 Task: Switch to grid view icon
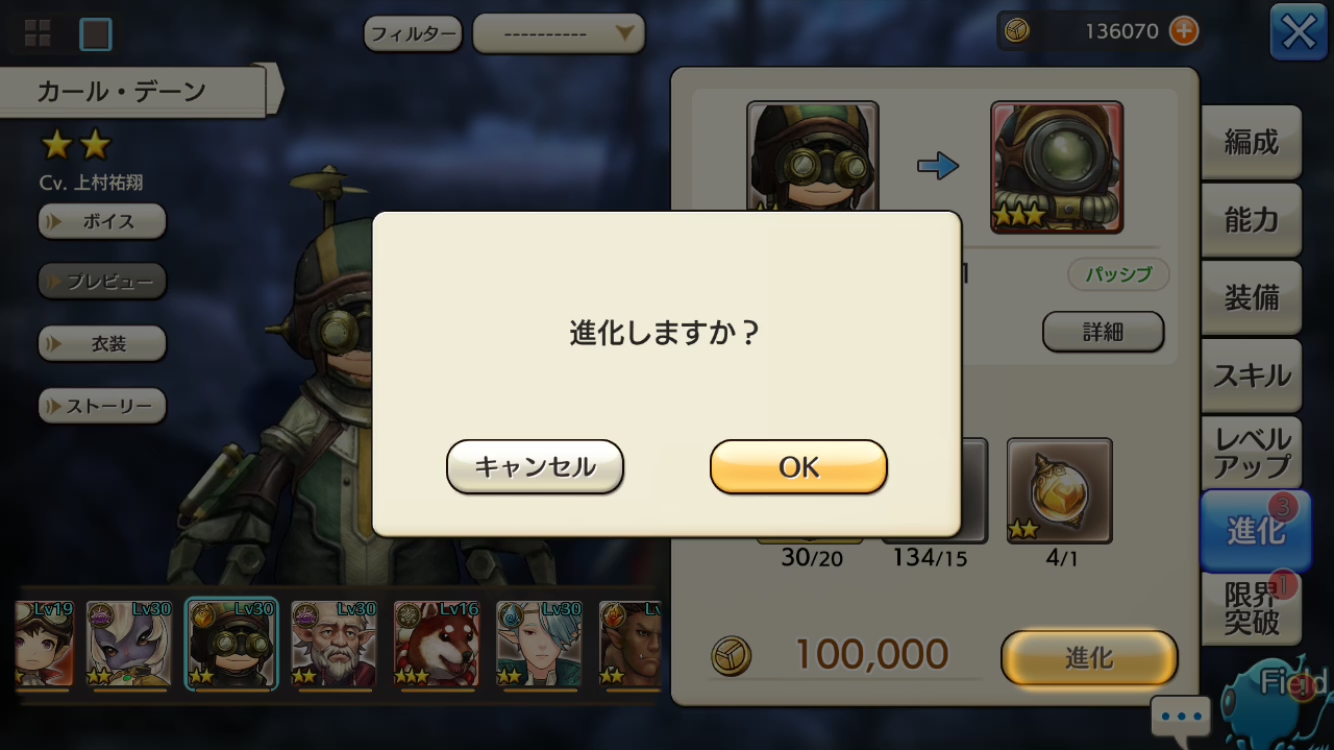(x=38, y=34)
